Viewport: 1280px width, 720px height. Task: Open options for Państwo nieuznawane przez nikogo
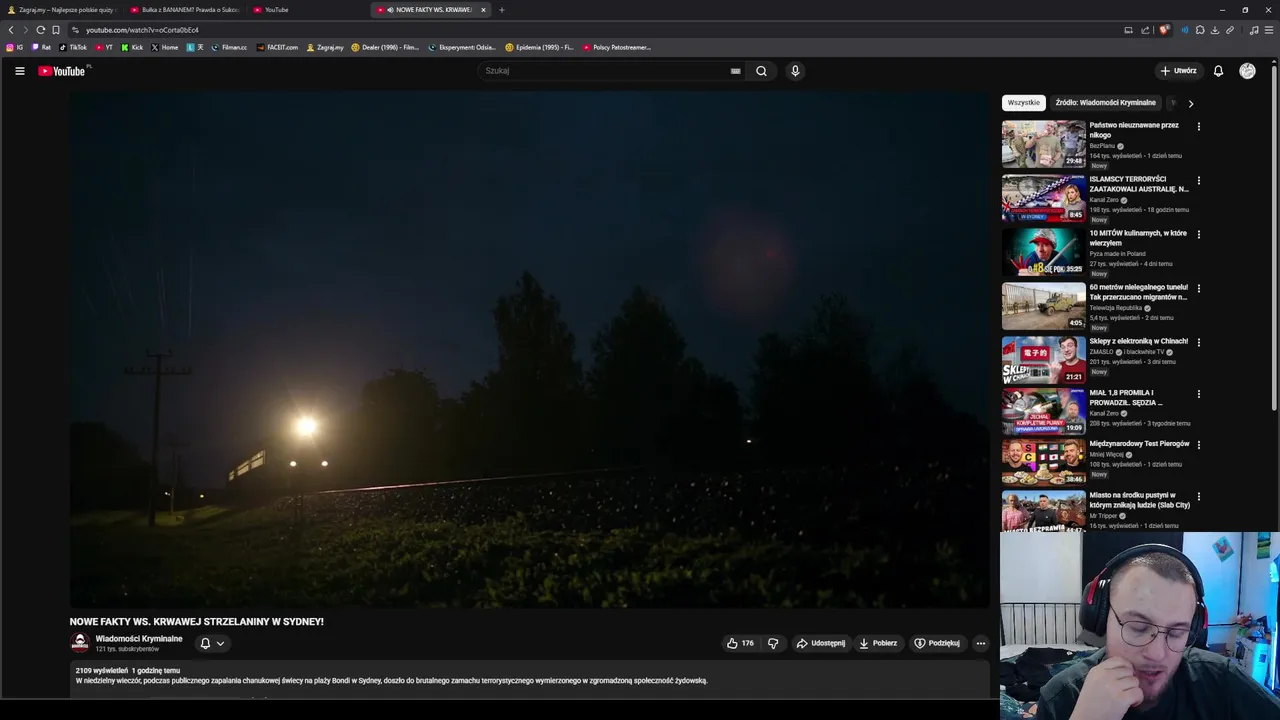(1198, 127)
